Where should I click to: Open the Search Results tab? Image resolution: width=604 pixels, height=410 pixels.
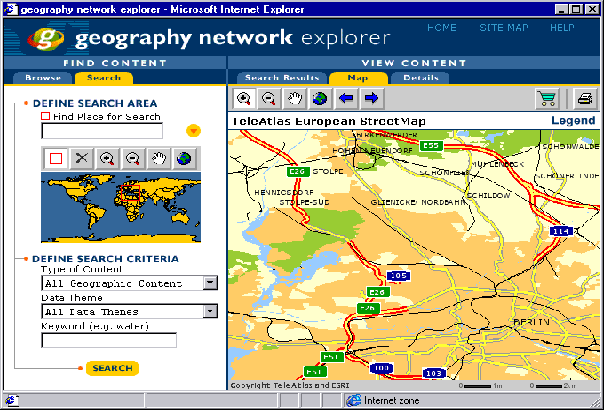pos(282,78)
